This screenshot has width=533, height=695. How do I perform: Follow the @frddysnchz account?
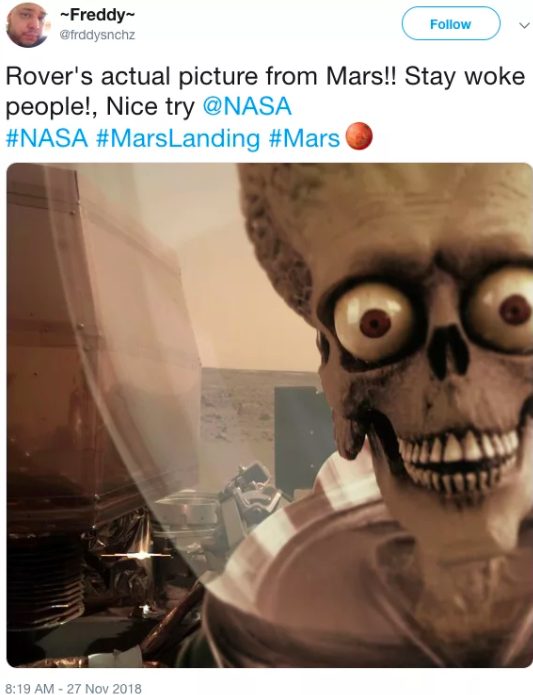(451, 24)
